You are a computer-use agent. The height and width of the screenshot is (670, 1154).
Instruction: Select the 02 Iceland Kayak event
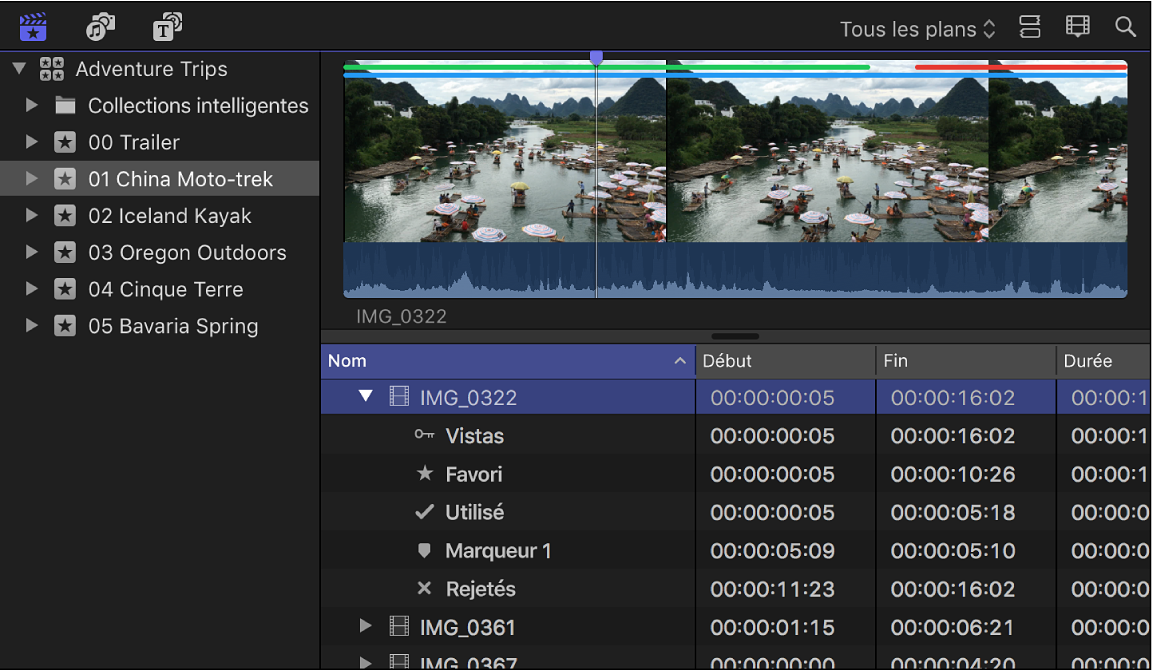[x=169, y=216]
